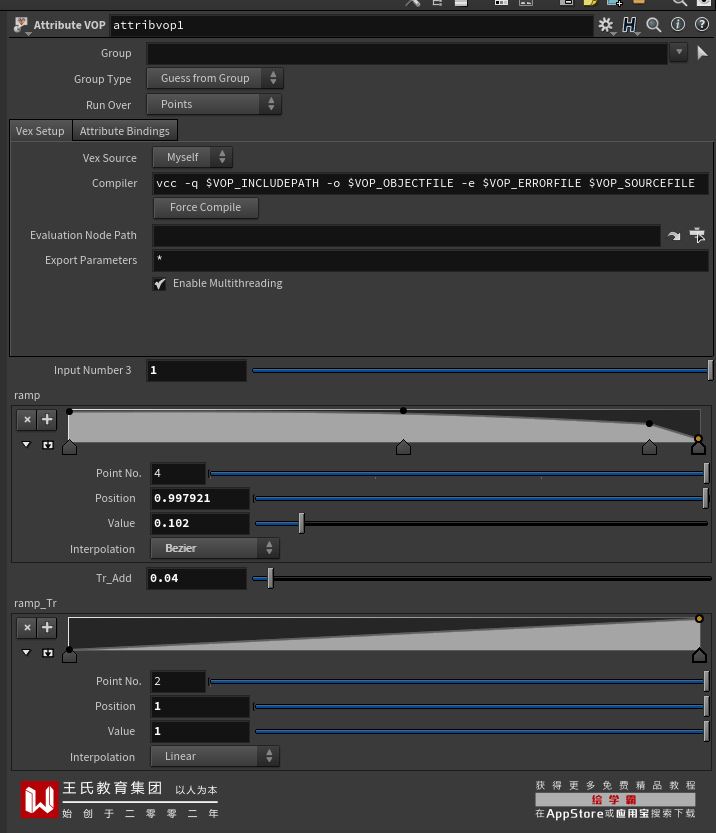Viewport: 716px width, 833px height.
Task: Select first ramp point marker
Action: (x=70, y=448)
